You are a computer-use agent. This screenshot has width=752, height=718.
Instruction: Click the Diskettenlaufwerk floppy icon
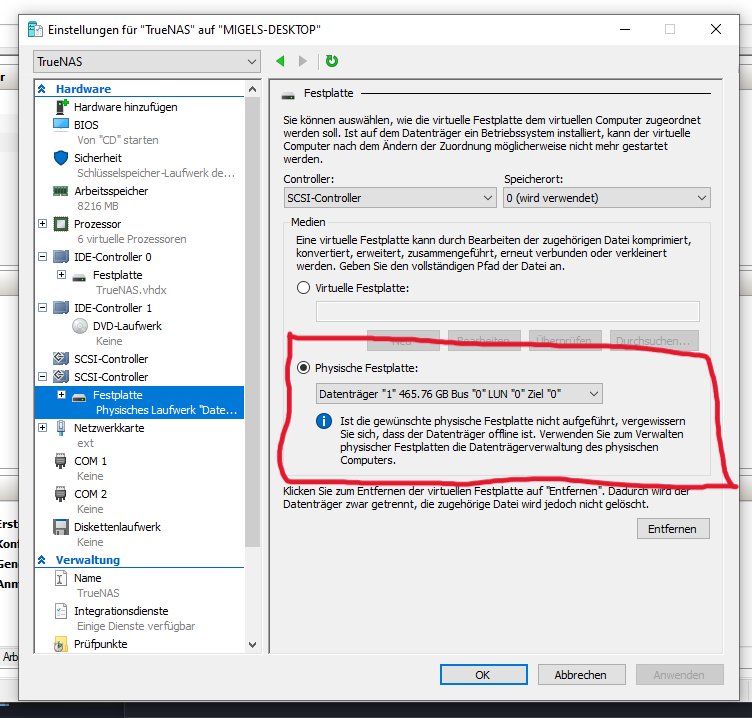(x=61, y=527)
